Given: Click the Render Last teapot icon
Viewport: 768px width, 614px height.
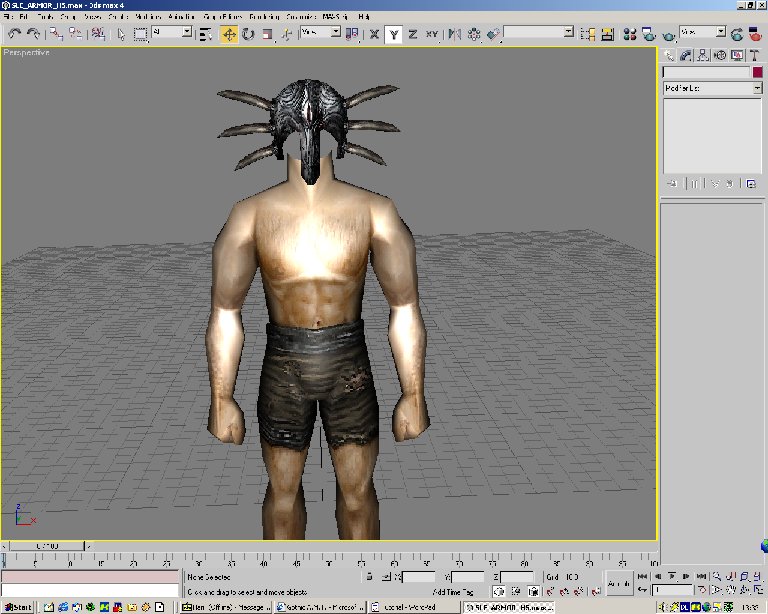Looking at the screenshot, I should (x=737, y=34).
